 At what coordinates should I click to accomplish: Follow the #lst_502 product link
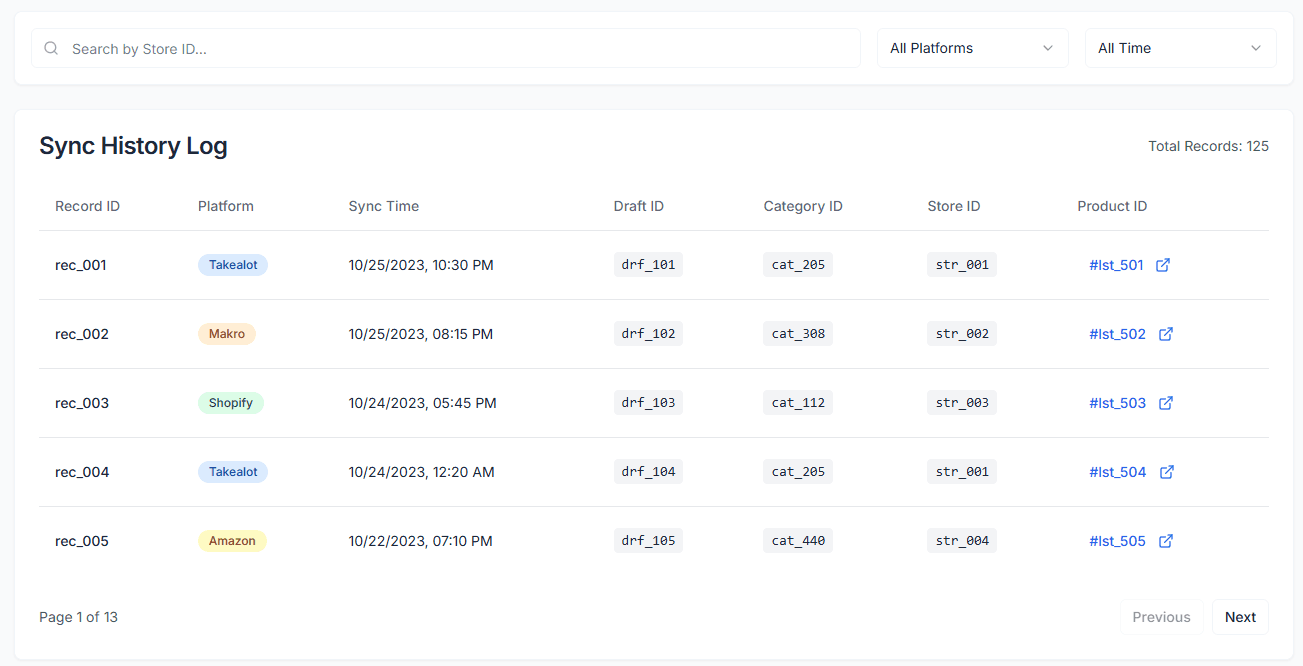tap(1117, 333)
